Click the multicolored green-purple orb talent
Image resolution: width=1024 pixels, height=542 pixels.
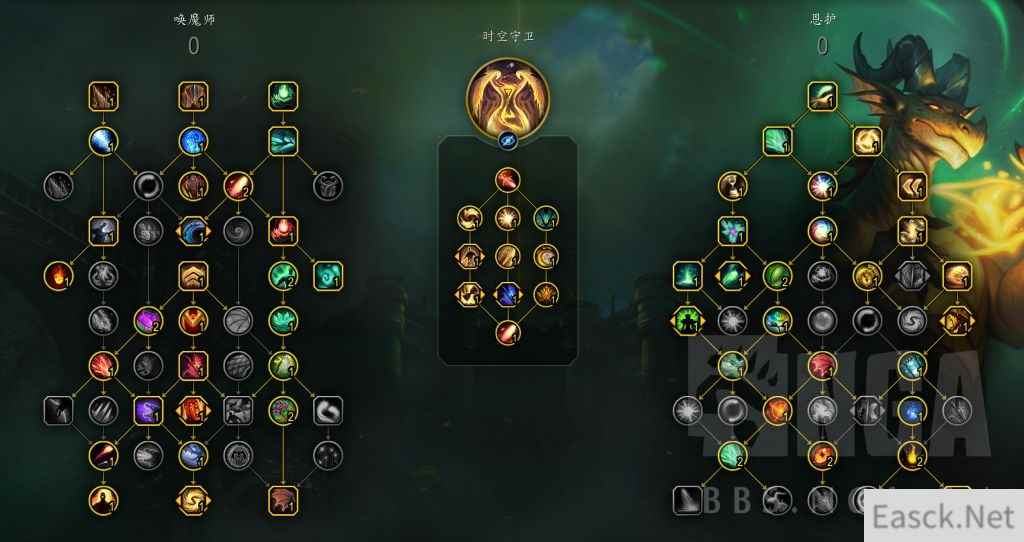tap(283, 411)
